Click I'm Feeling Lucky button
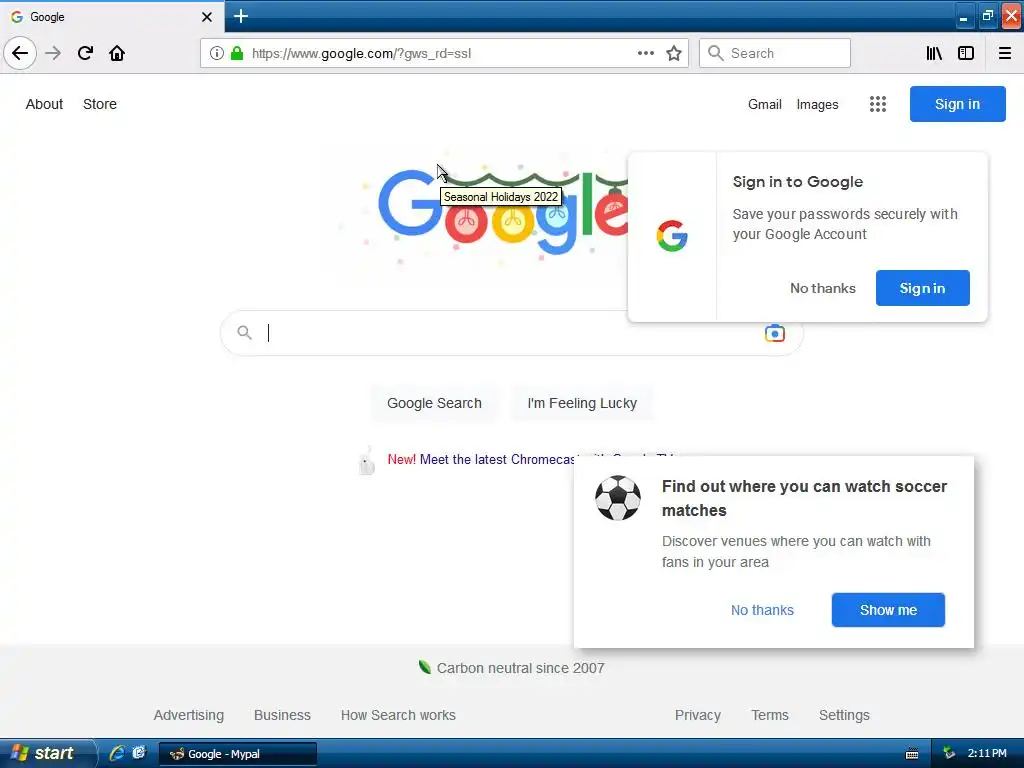1024x768 pixels. 582,403
